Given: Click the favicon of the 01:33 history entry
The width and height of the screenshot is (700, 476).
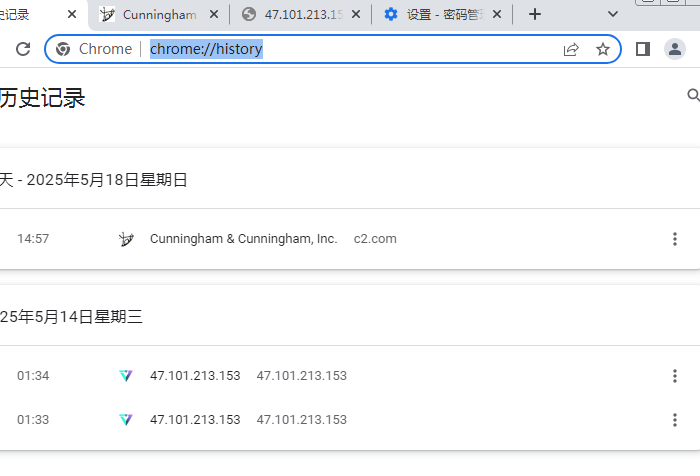Looking at the screenshot, I should pos(126,419).
